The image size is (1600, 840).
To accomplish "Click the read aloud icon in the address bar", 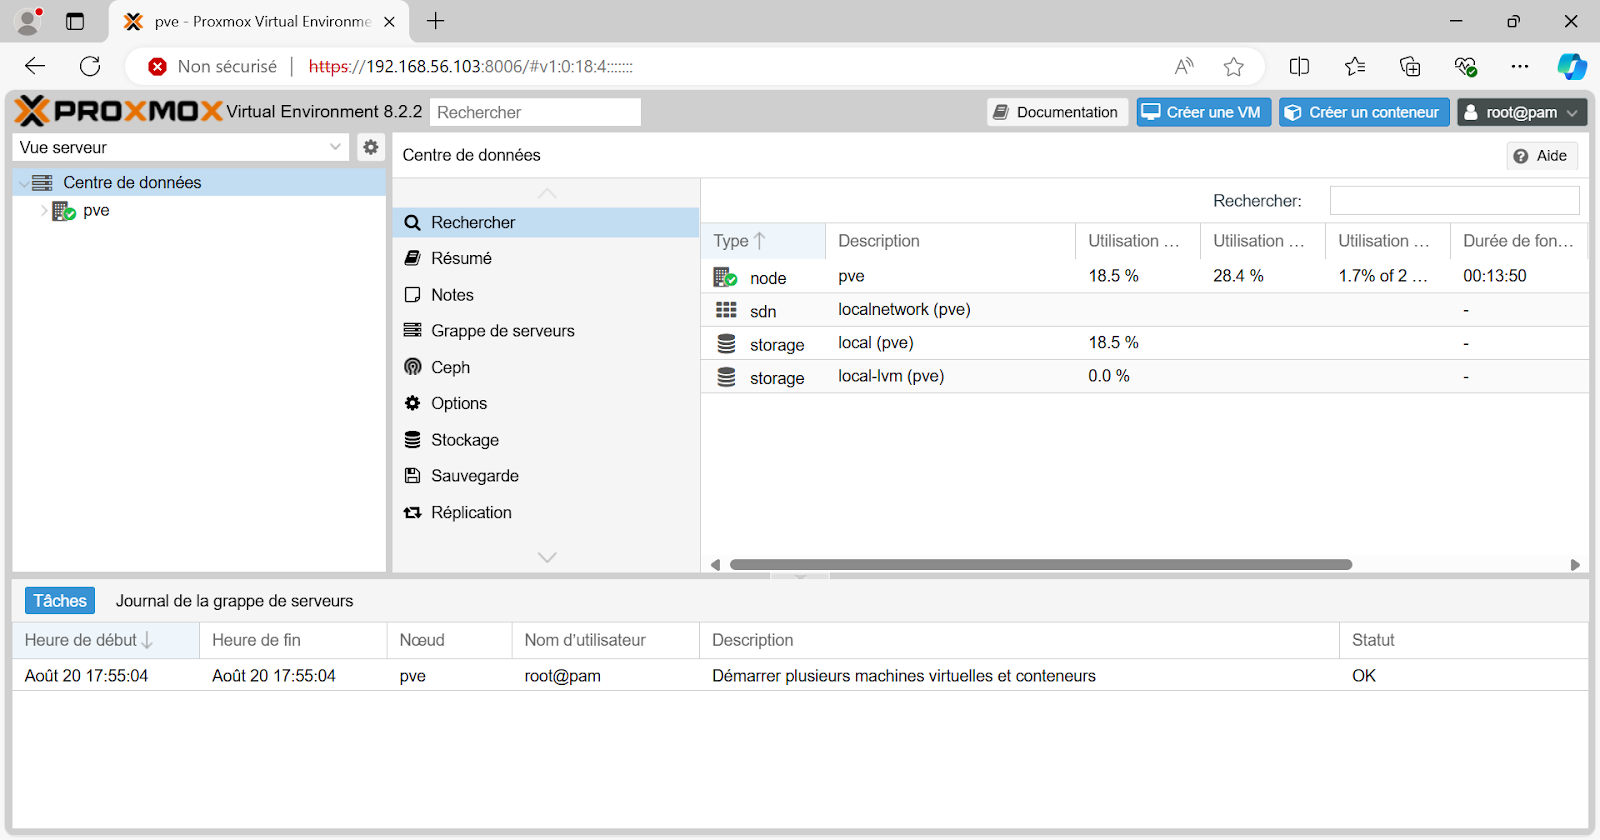I will tap(1184, 67).
